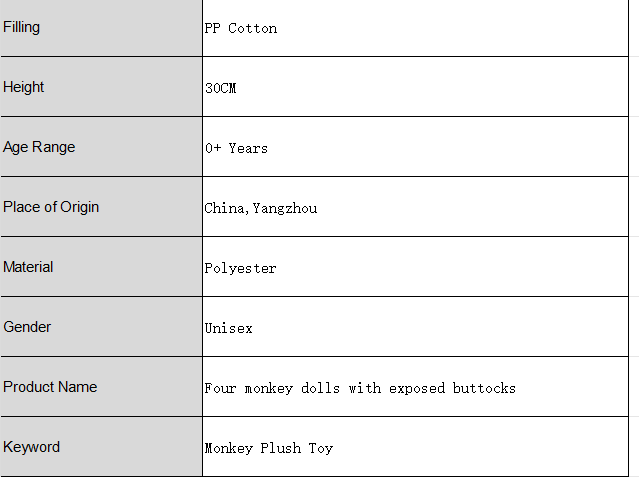Select the Height label cell
Viewport: 639px width, 477px height.
tap(101, 87)
